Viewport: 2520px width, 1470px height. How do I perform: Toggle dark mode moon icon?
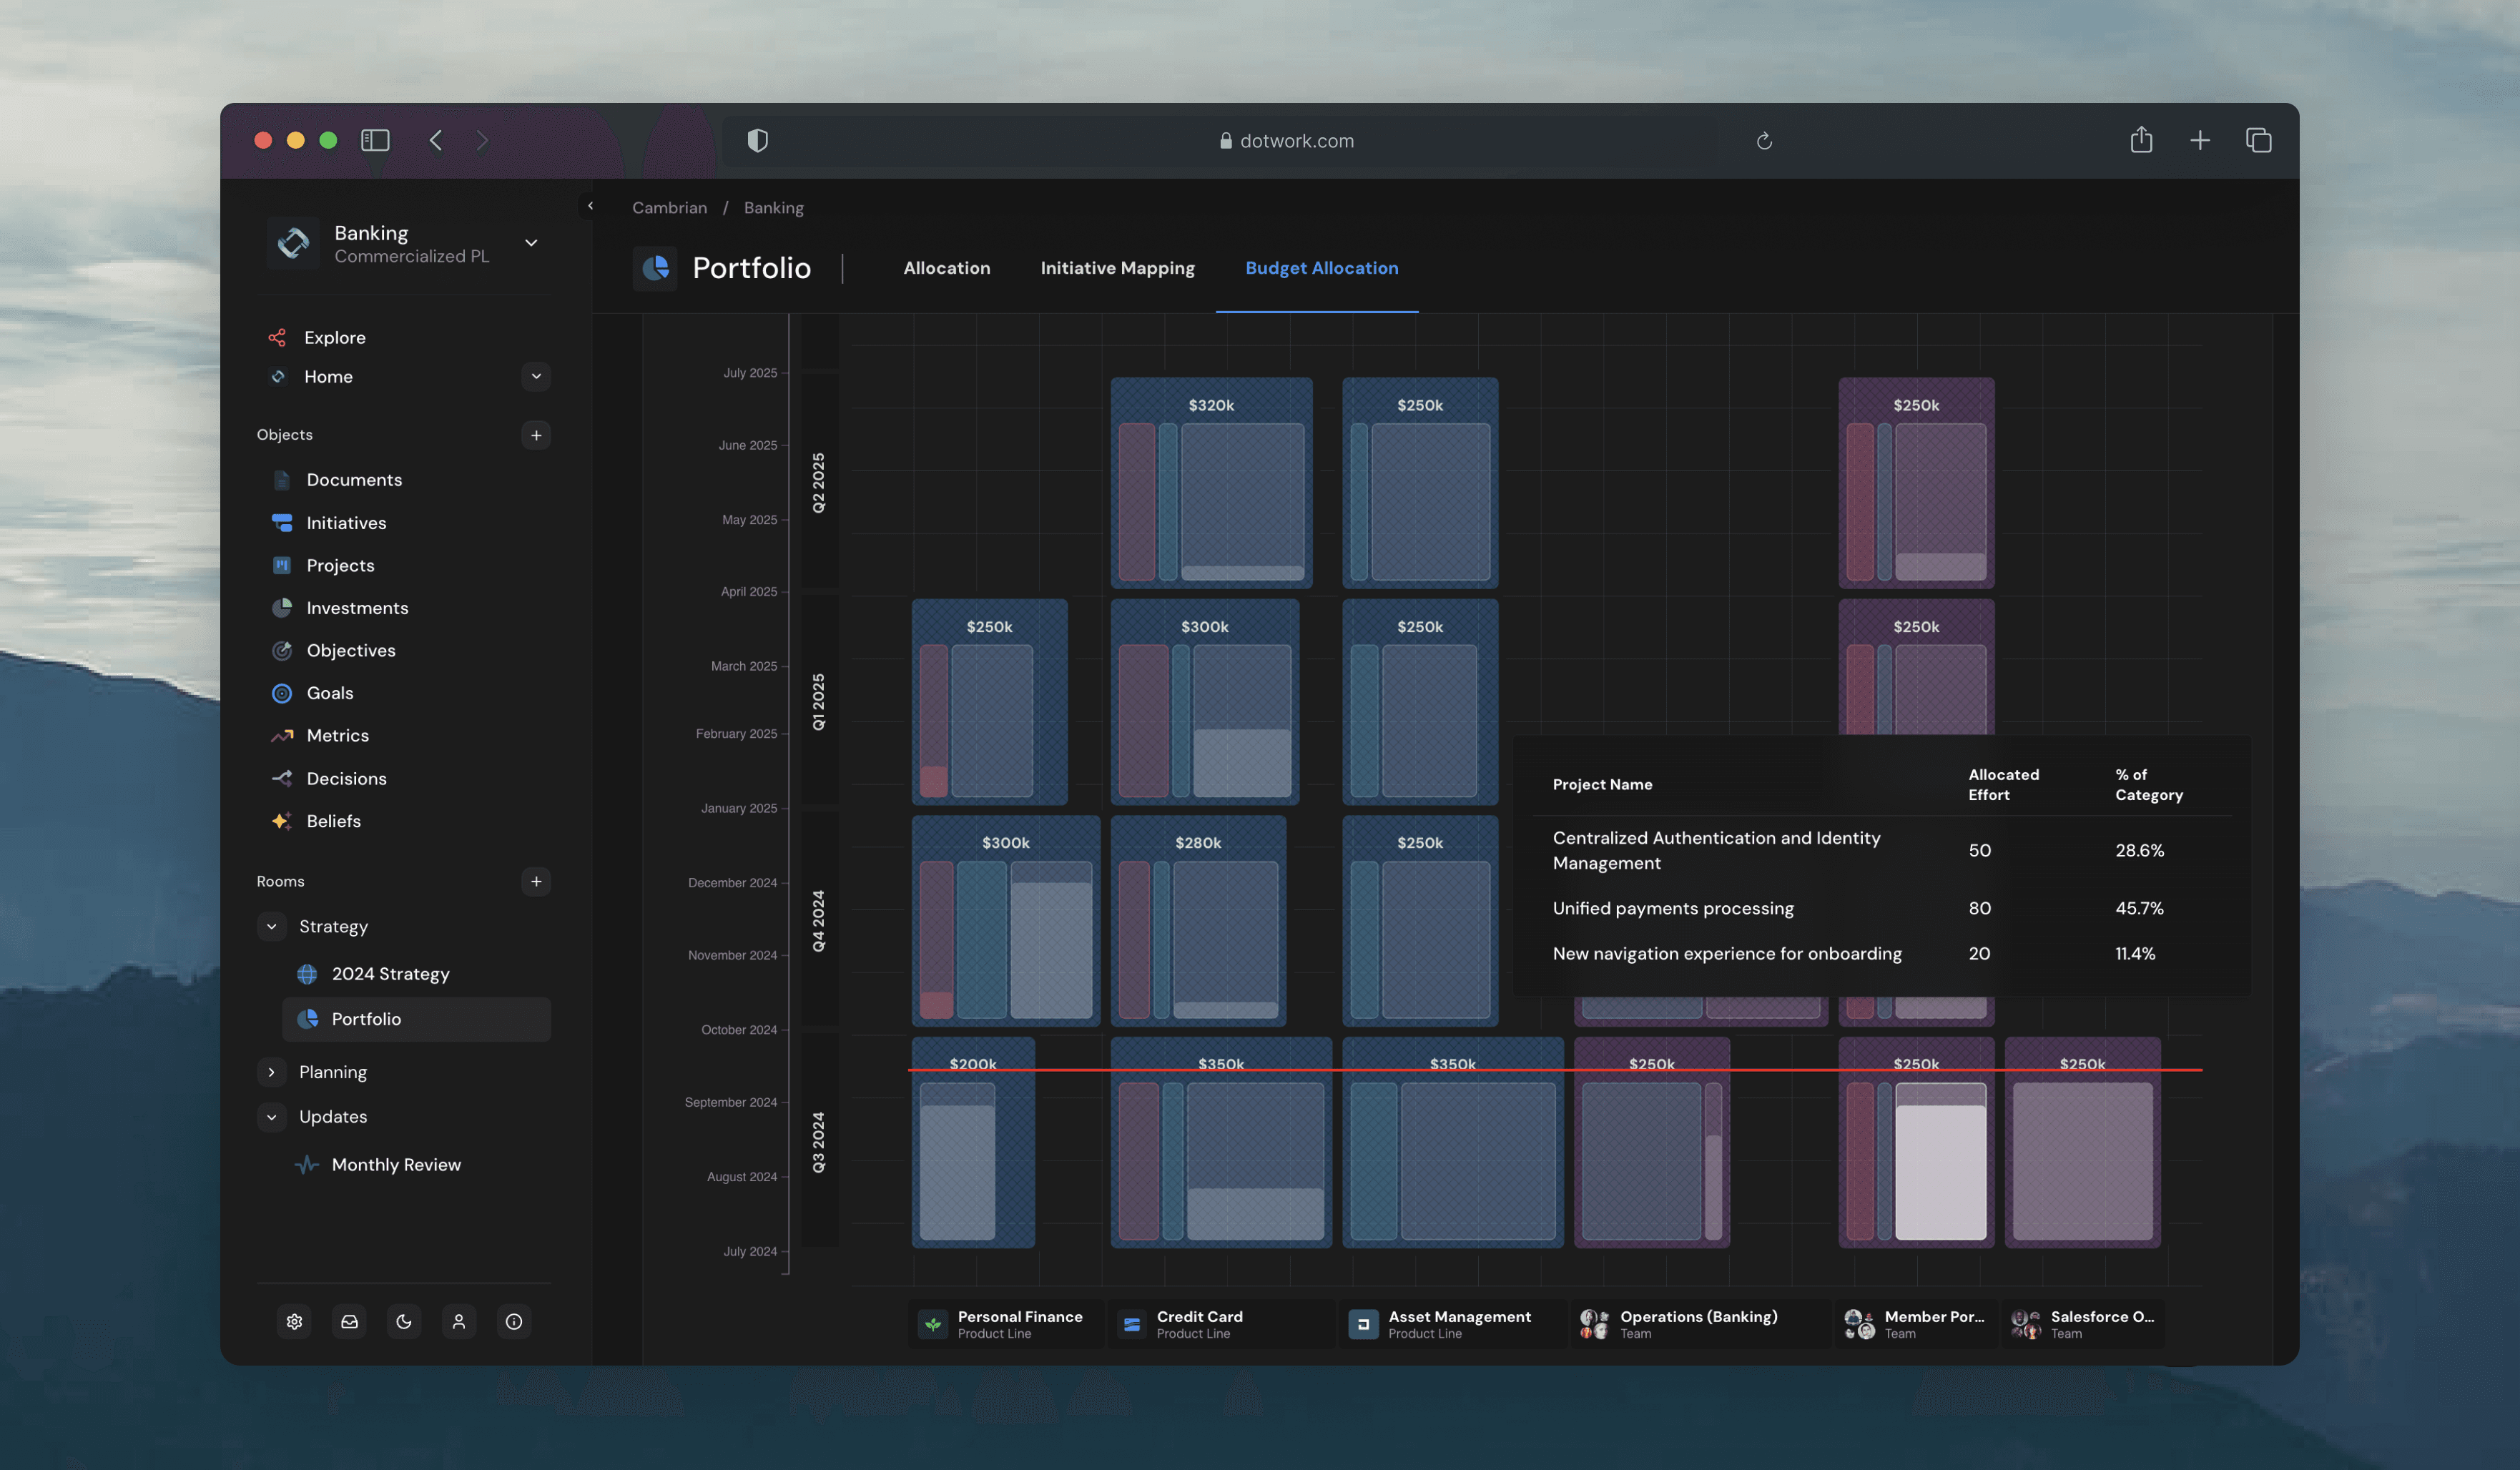click(x=404, y=1321)
